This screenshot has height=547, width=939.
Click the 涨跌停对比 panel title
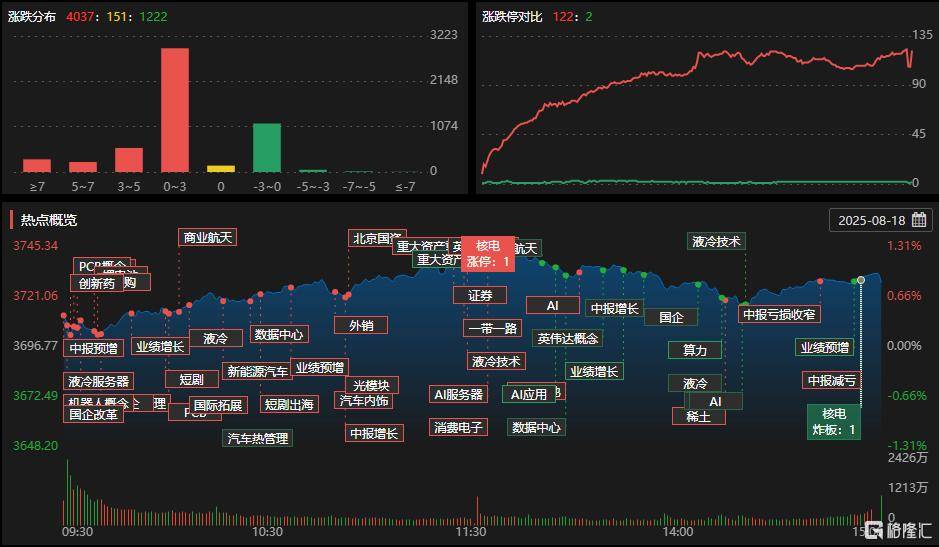tap(512, 17)
